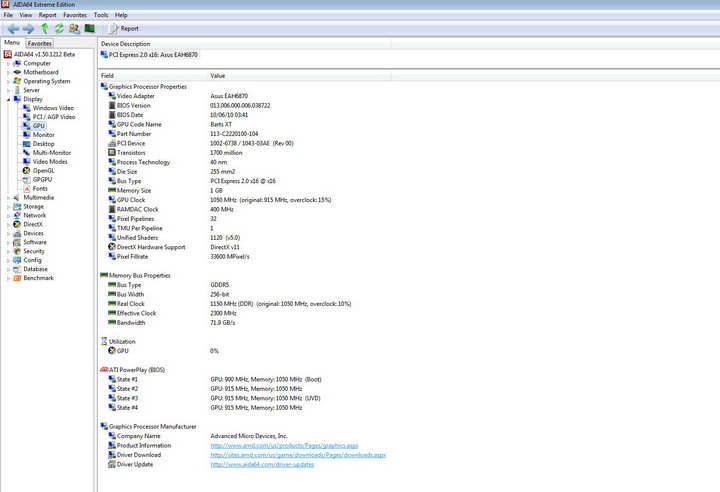
Task: Collapse the Display tree node
Action: point(8,99)
